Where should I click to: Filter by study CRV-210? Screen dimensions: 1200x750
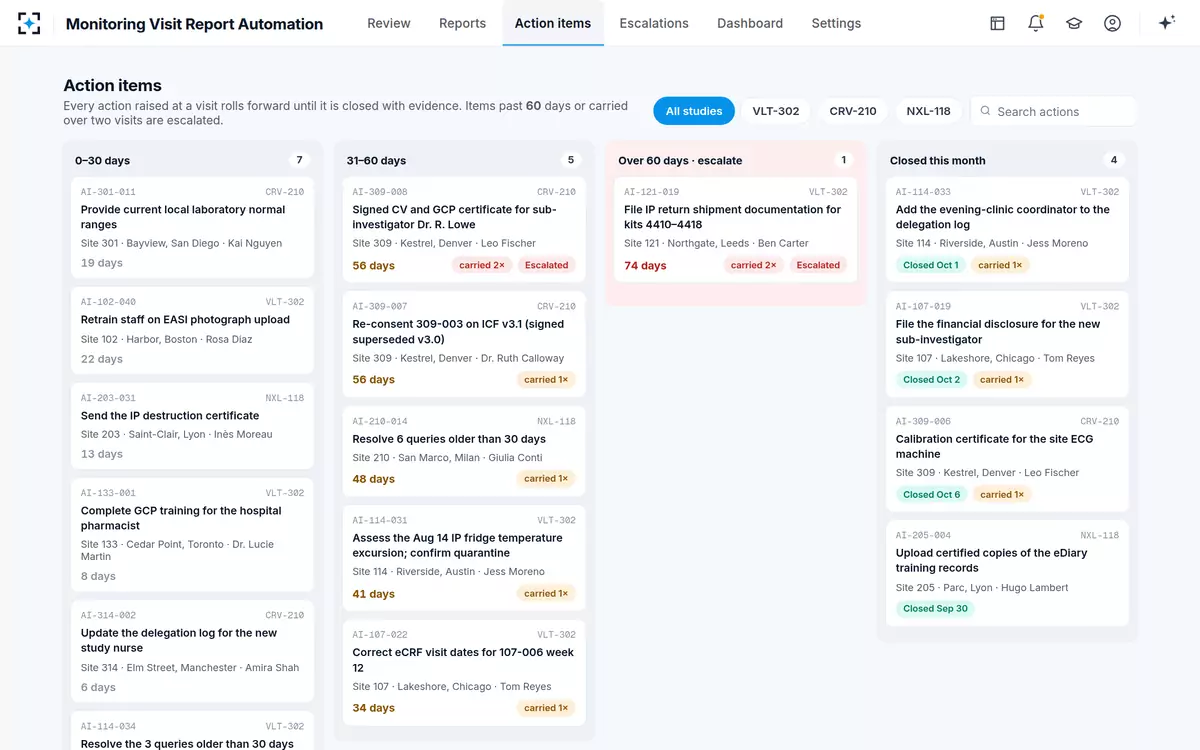pos(853,111)
